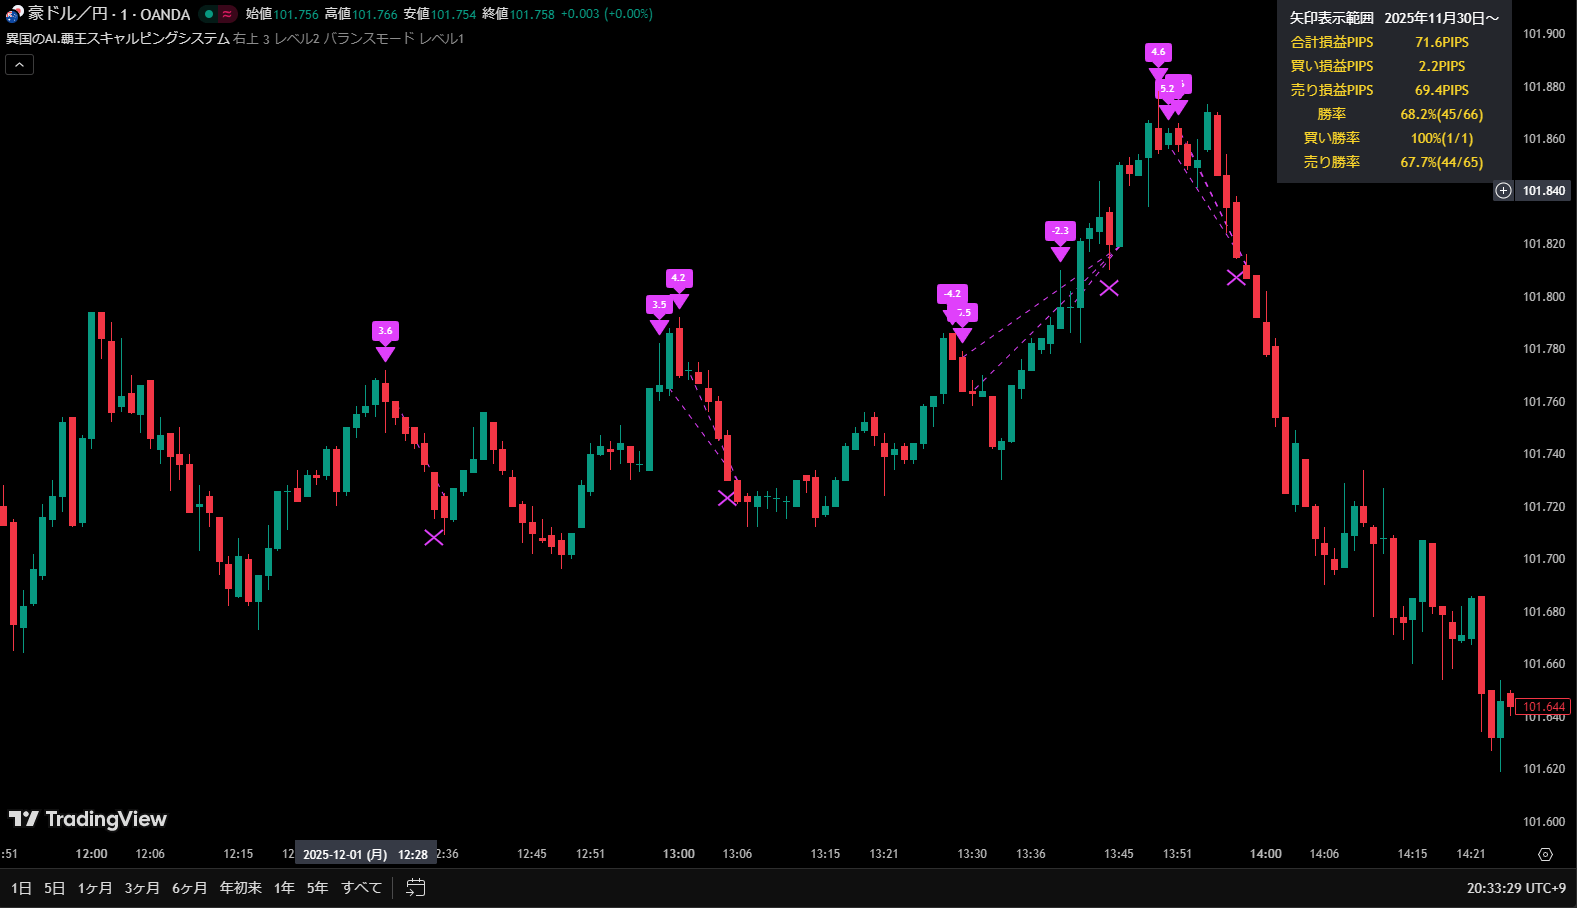1577x908 pixels.
Task: Click the 矢印表示範囲 header text
Action: pos(1331,18)
